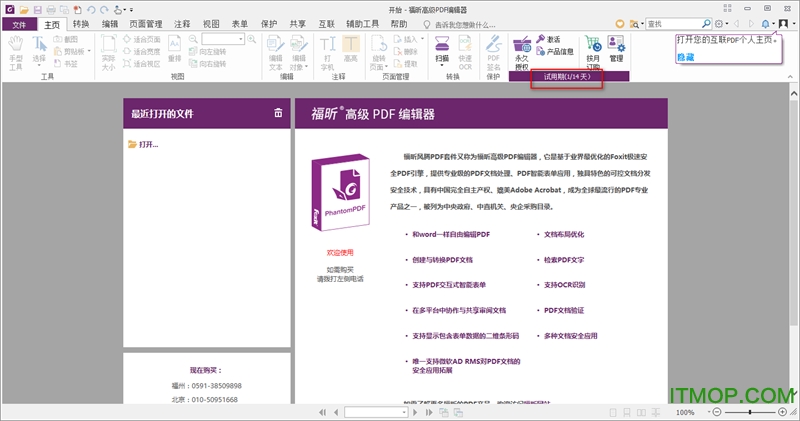Click the vertical scrollbar on the right
The width and height of the screenshot is (800, 421).
(x=793, y=212)
